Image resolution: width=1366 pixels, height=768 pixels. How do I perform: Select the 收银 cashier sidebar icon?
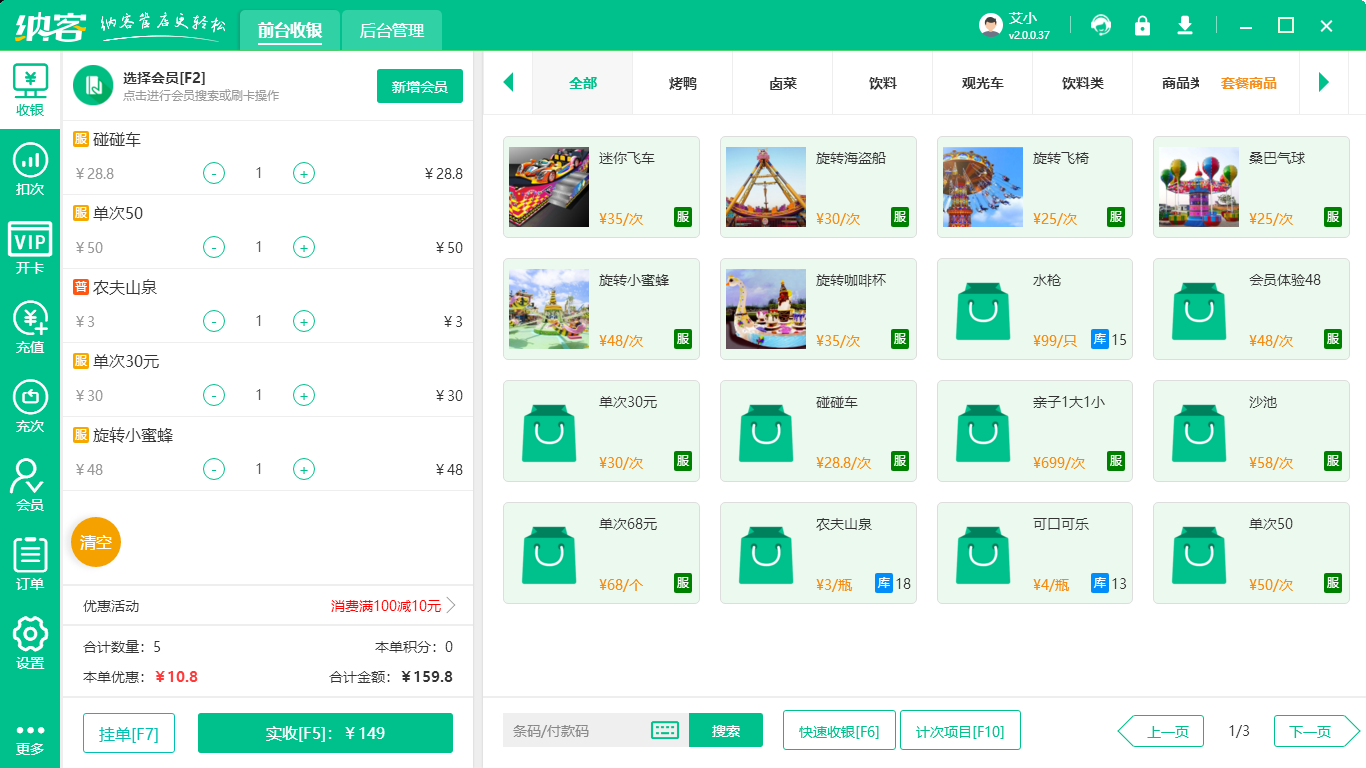click(x=31, y=86)
